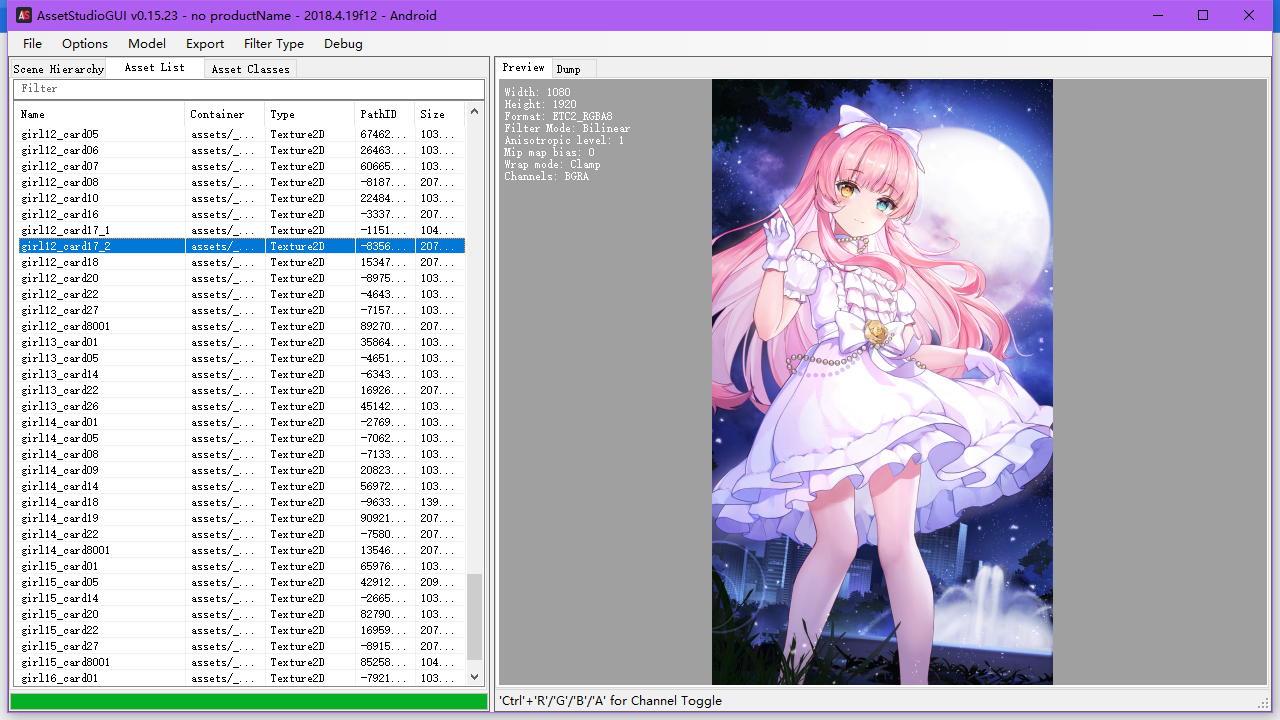Select the girl15_card8001 asset row

[240, 662]
